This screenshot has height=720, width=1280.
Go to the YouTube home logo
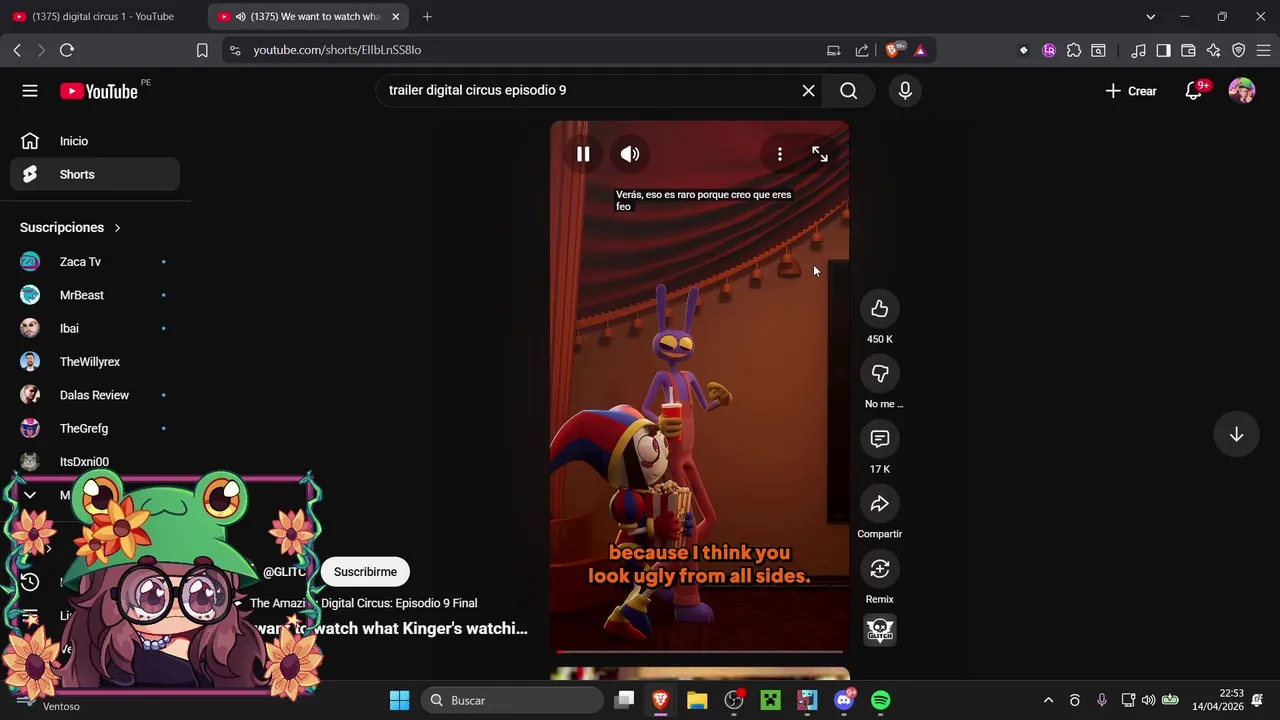pyautogui.click(x=98, y=91)
